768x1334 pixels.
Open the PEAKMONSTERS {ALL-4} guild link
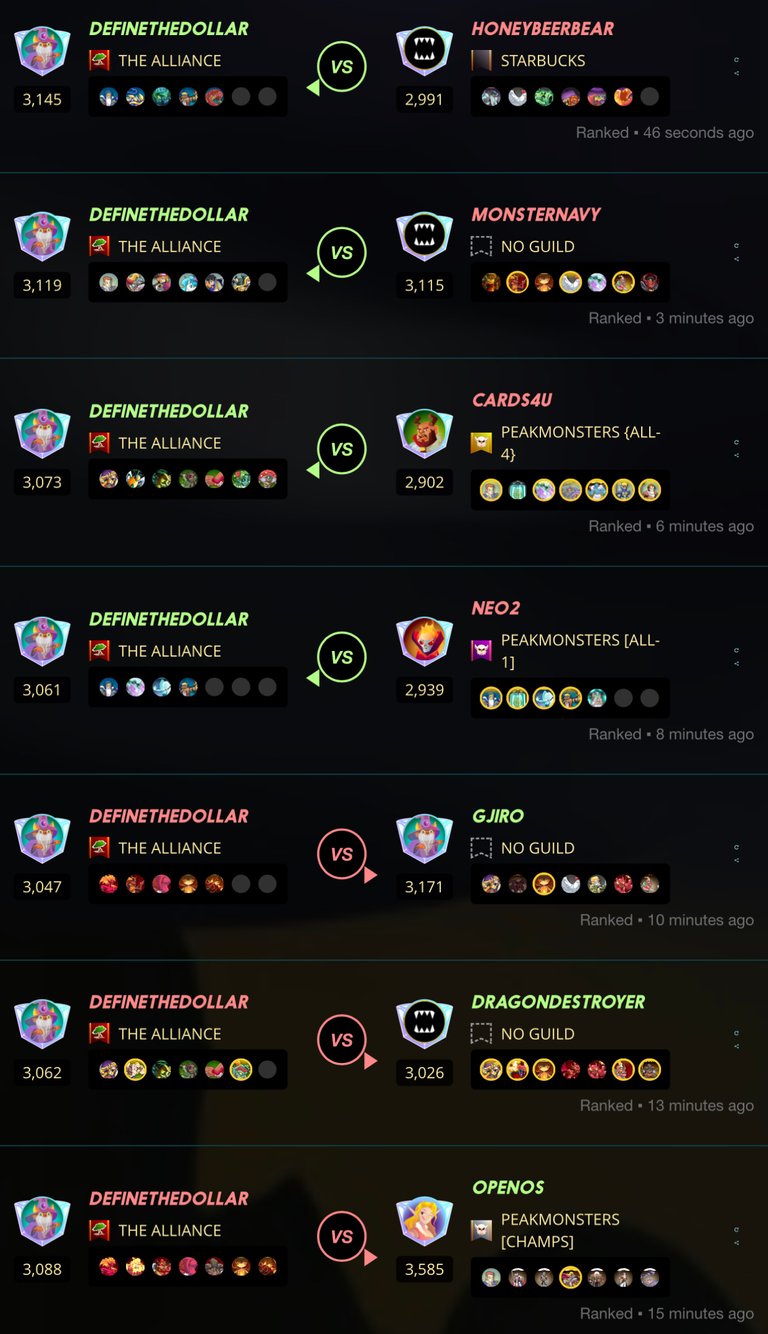pyautogui.click(x=581, y=443)
